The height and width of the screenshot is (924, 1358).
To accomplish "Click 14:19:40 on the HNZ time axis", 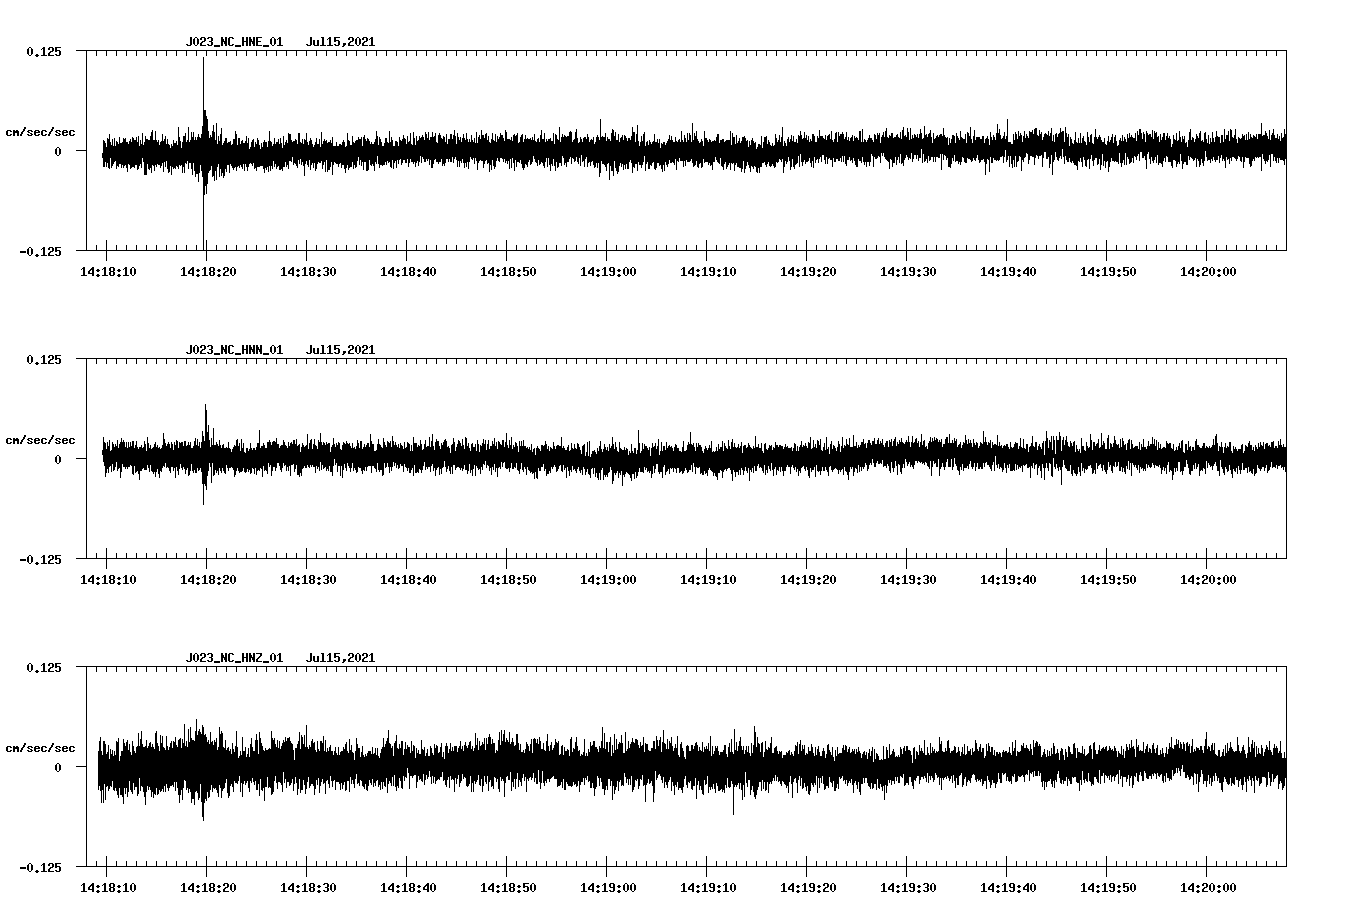I will click(x=1008, y=888).
